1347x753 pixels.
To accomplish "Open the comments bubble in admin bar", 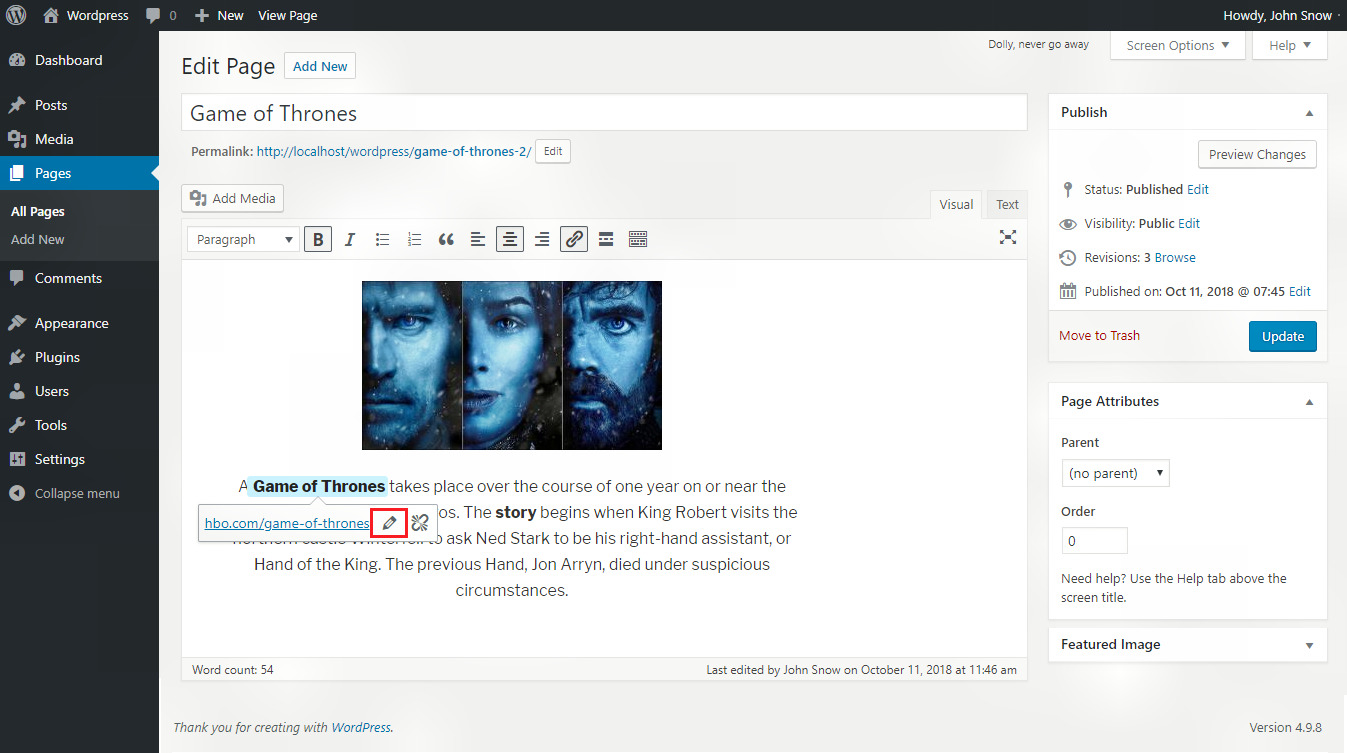I will (161, 15).
